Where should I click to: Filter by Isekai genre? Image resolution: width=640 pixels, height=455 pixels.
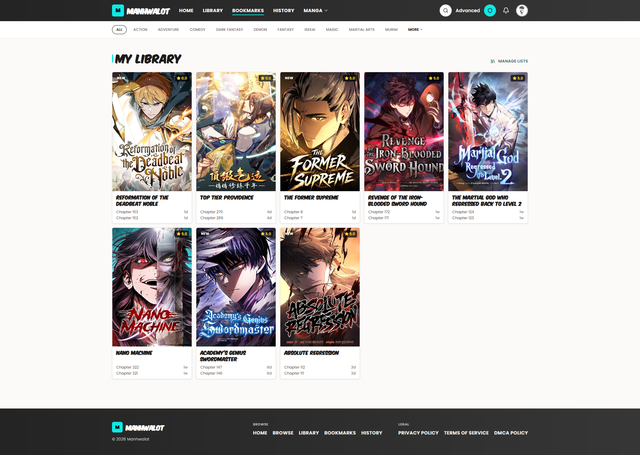point(310,29)
